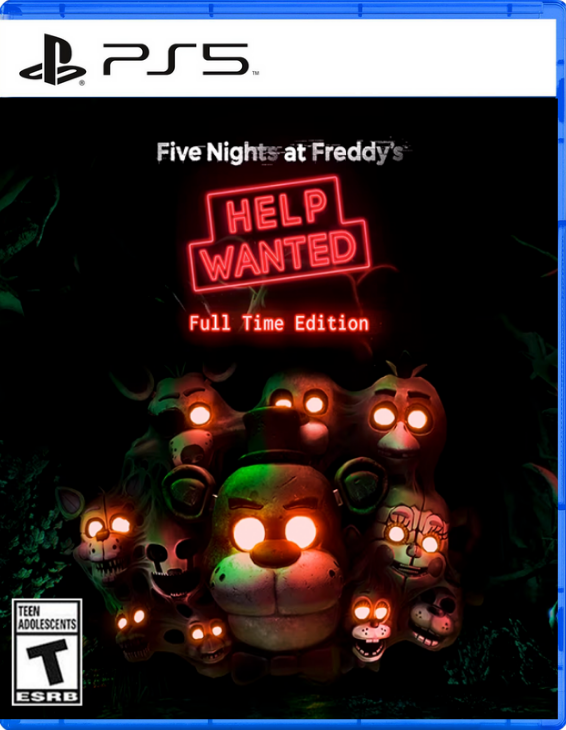Click the white bunny mask near bottom
Viewport: 566px width, 730px height.
[x=370, y=626]
